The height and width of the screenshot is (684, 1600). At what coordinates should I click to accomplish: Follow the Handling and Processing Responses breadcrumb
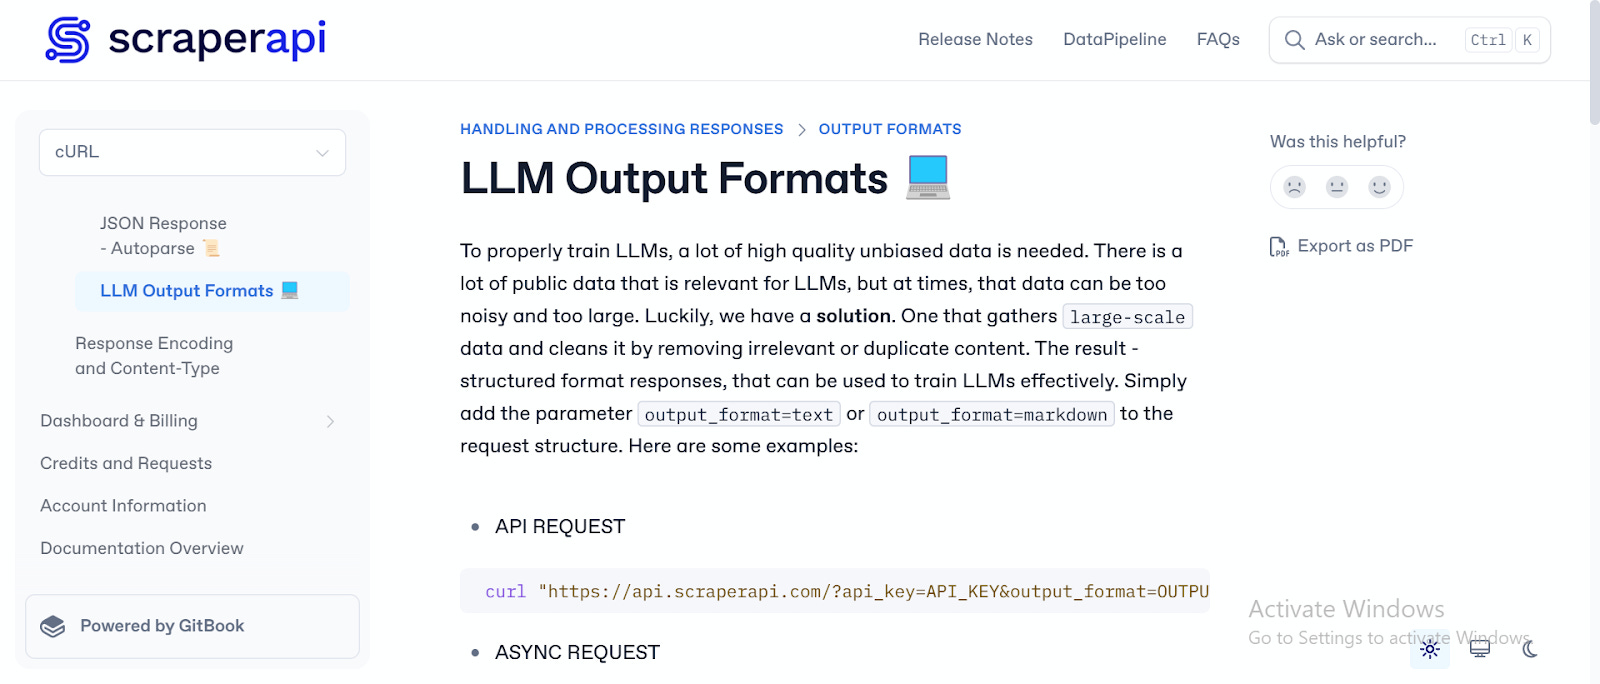click(x=621, y=129)
